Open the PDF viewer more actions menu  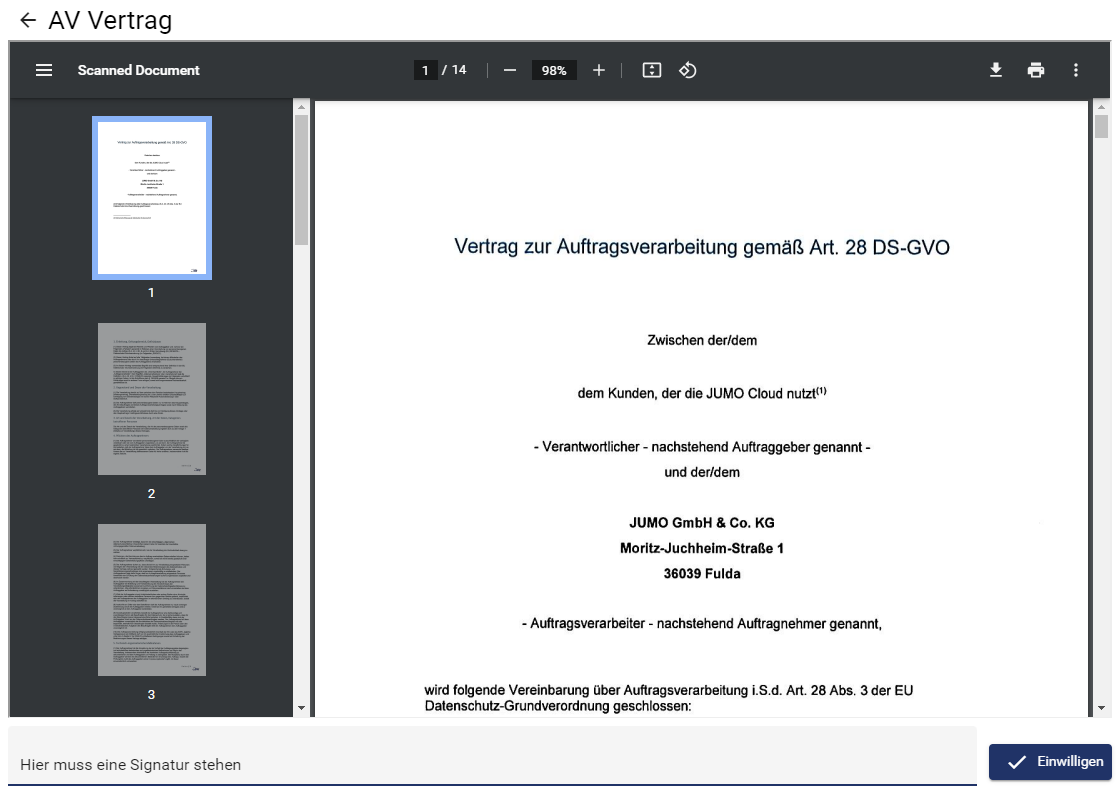point(1076,70)
